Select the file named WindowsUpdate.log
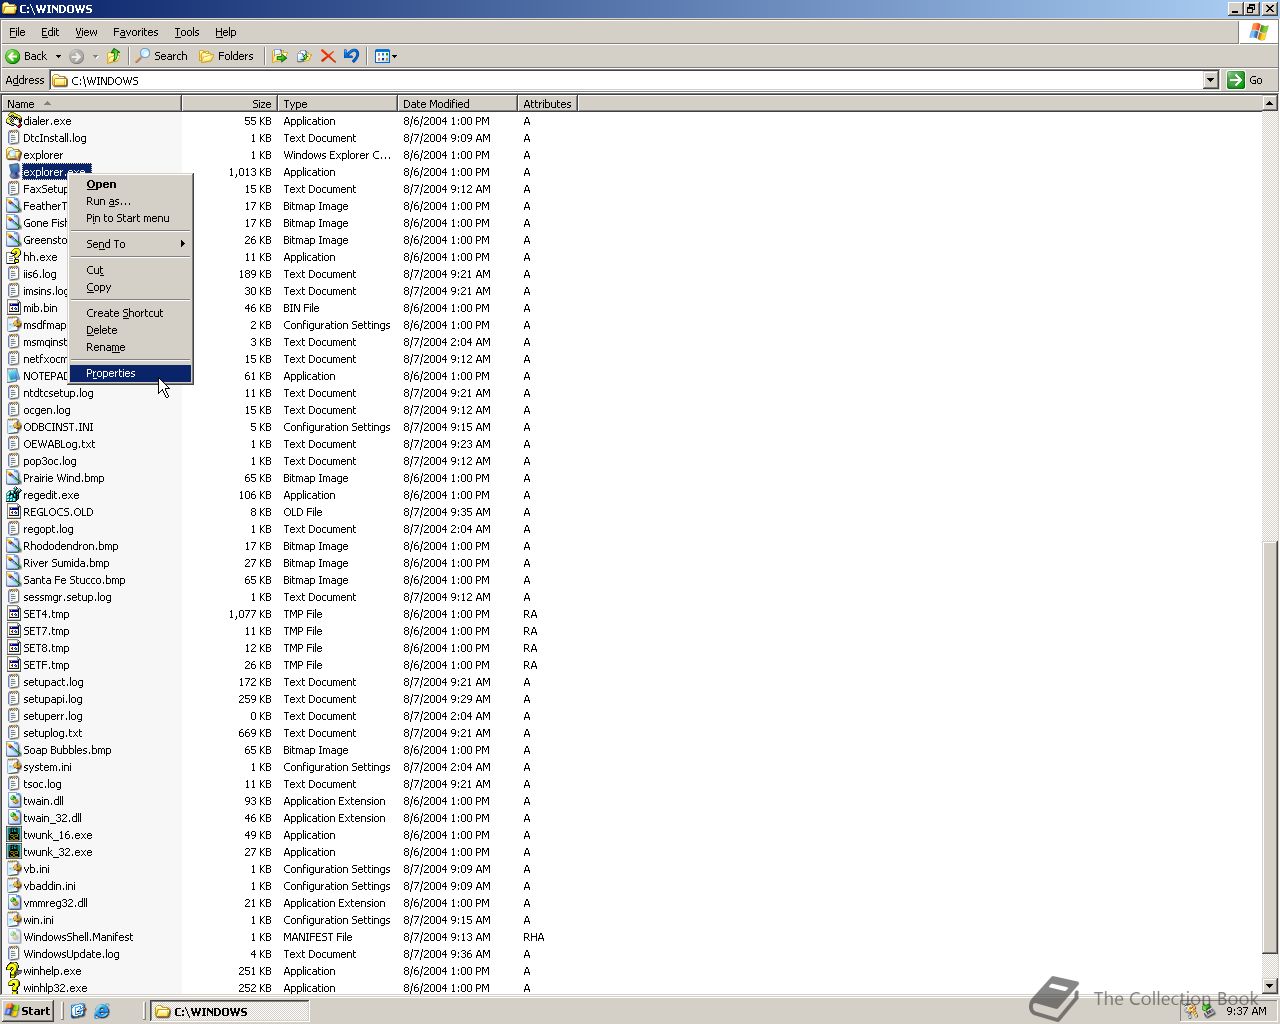This screenshot has height=1024, width=1280. 71,954
